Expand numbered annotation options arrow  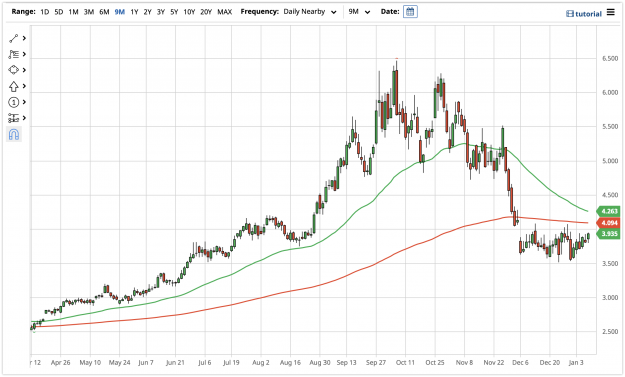(24, 102)
